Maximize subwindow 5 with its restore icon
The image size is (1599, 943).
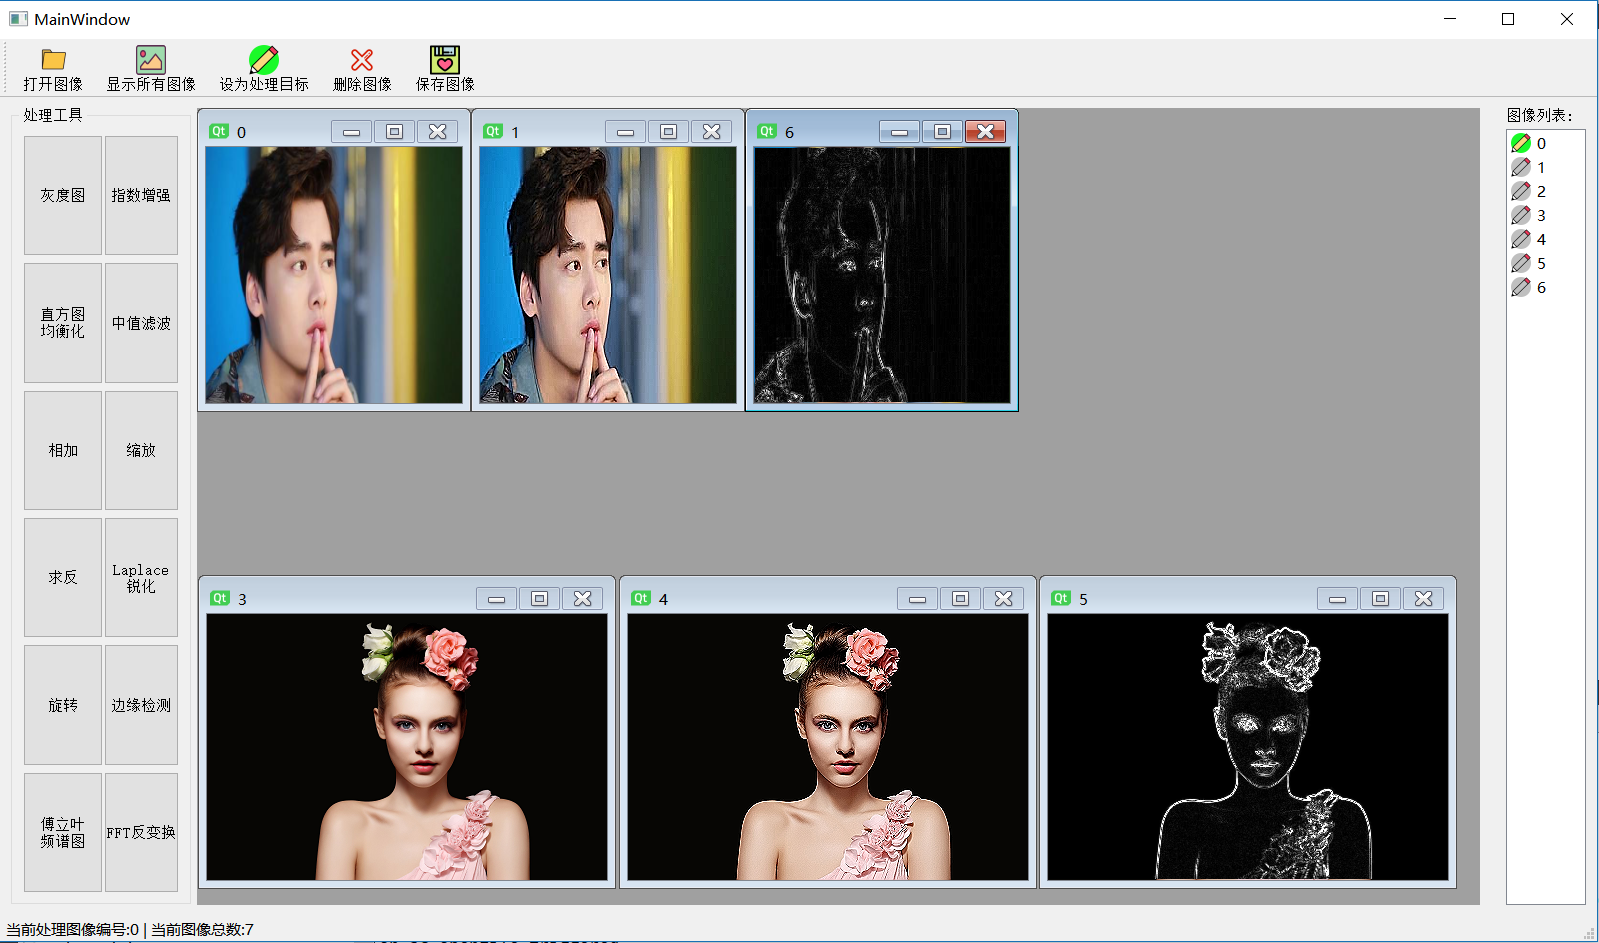[1380, 598]
